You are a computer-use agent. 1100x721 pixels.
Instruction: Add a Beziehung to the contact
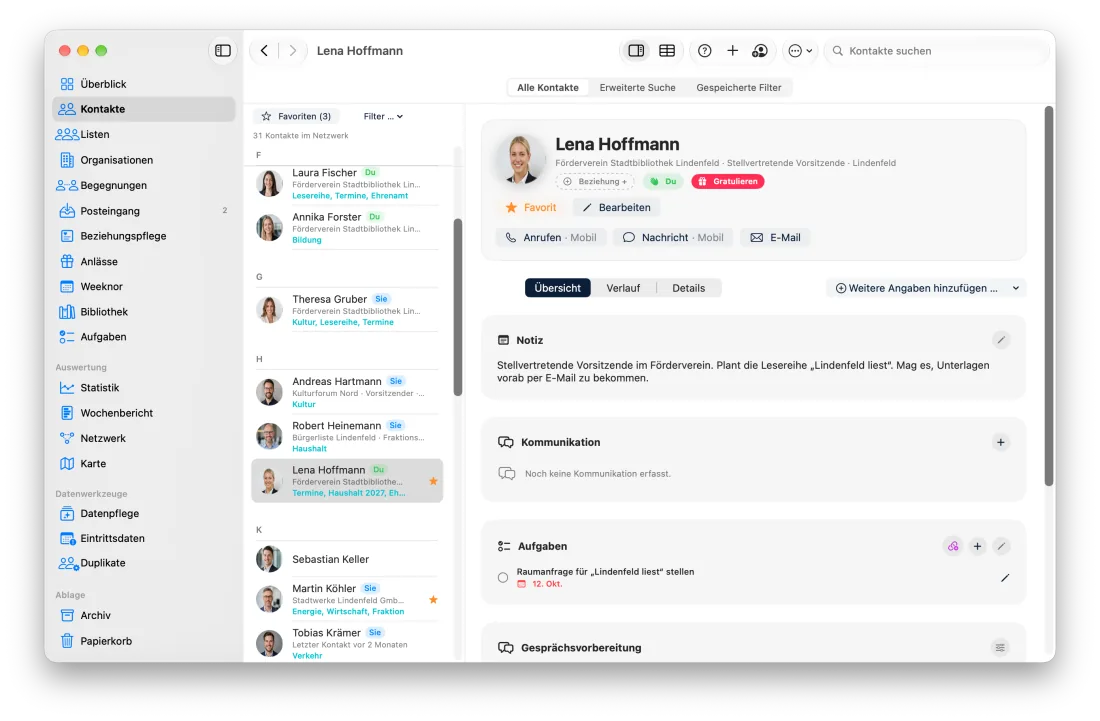(596, 182)
